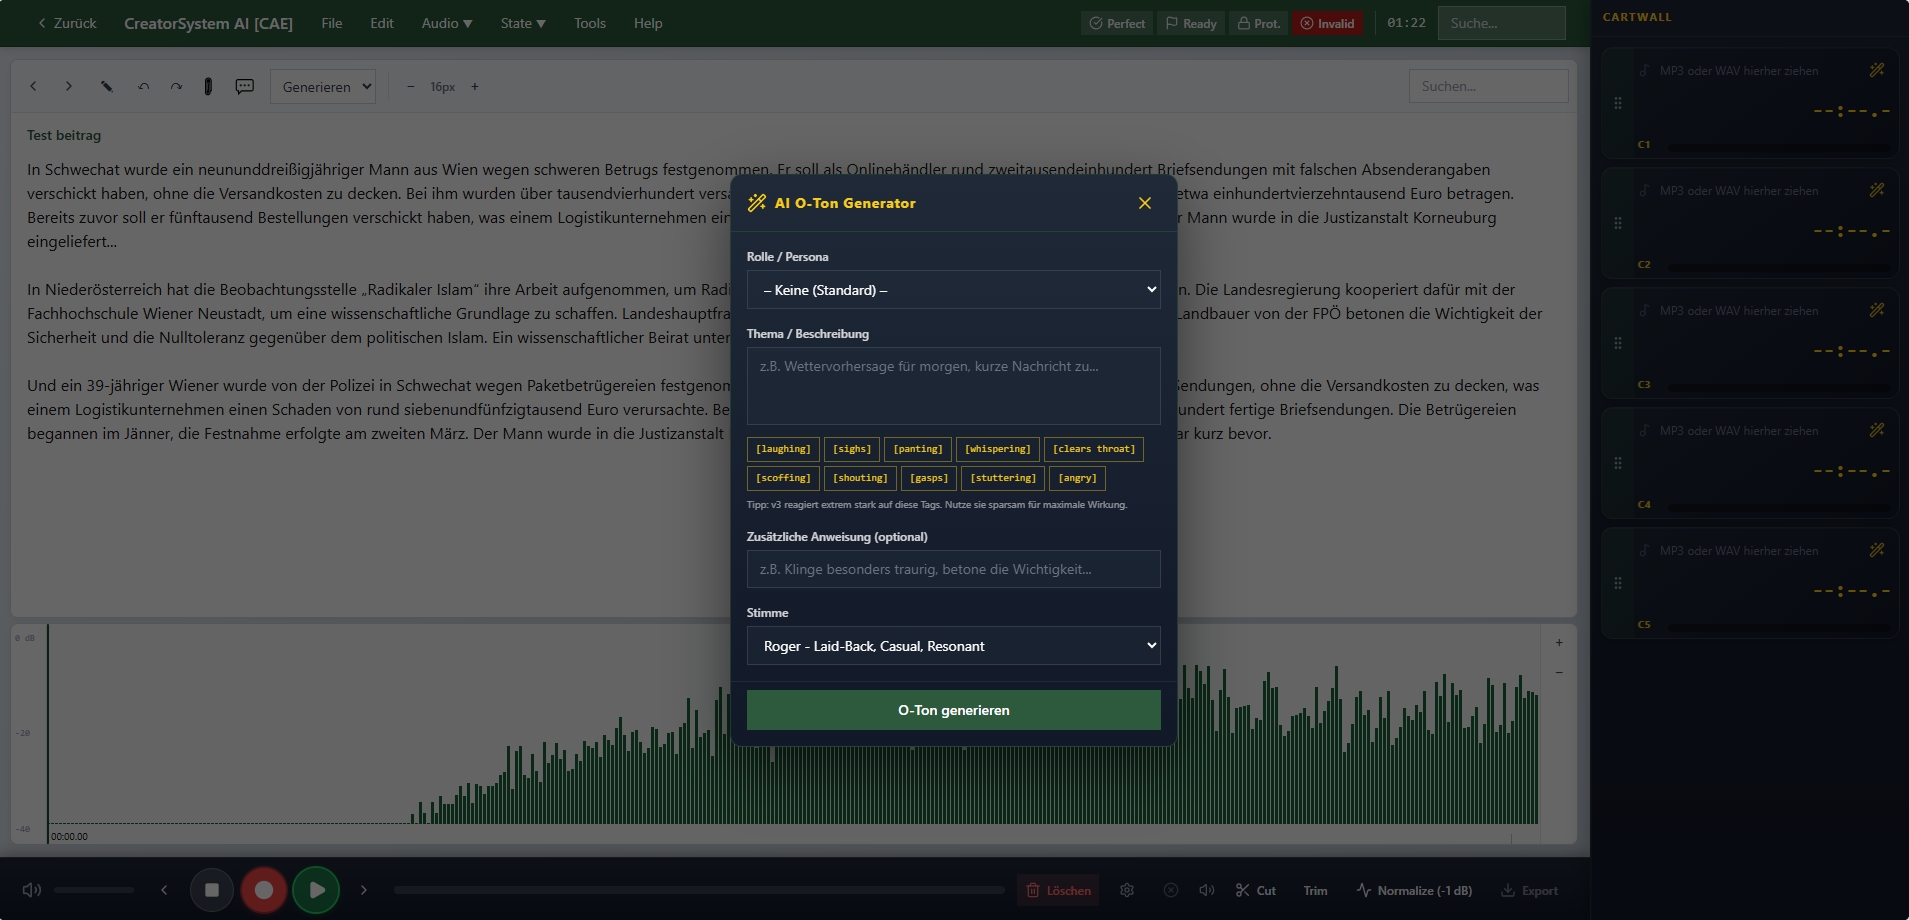Open the Stimme voice dropdown
The height and width of the screenshot is (920, 1909).
(x=953, y=646)
